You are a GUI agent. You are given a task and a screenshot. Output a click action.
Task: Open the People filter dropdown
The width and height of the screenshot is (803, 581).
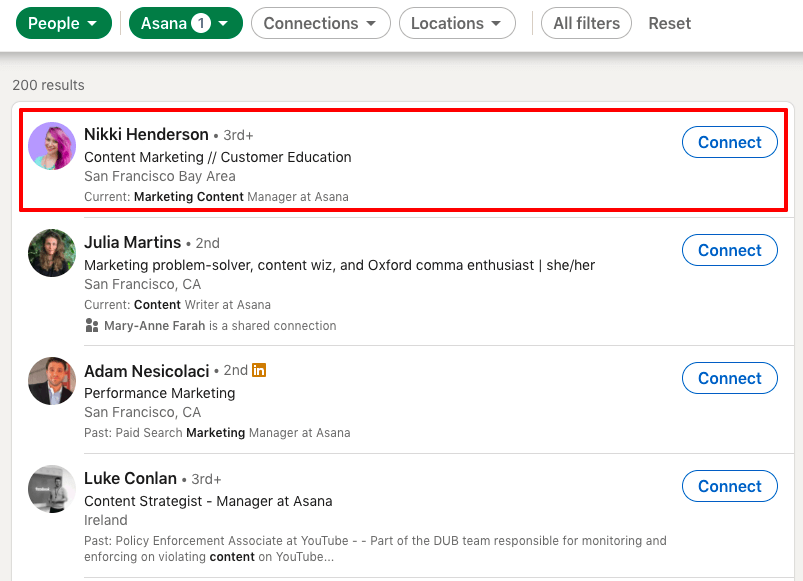coord(63,22)
